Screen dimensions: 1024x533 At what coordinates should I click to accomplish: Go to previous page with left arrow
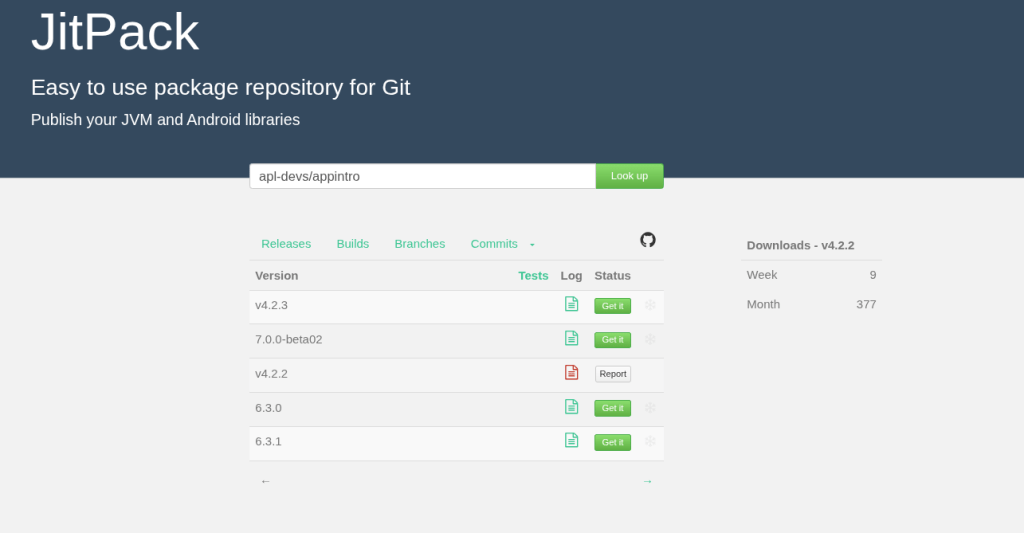[x=265, y=481]
